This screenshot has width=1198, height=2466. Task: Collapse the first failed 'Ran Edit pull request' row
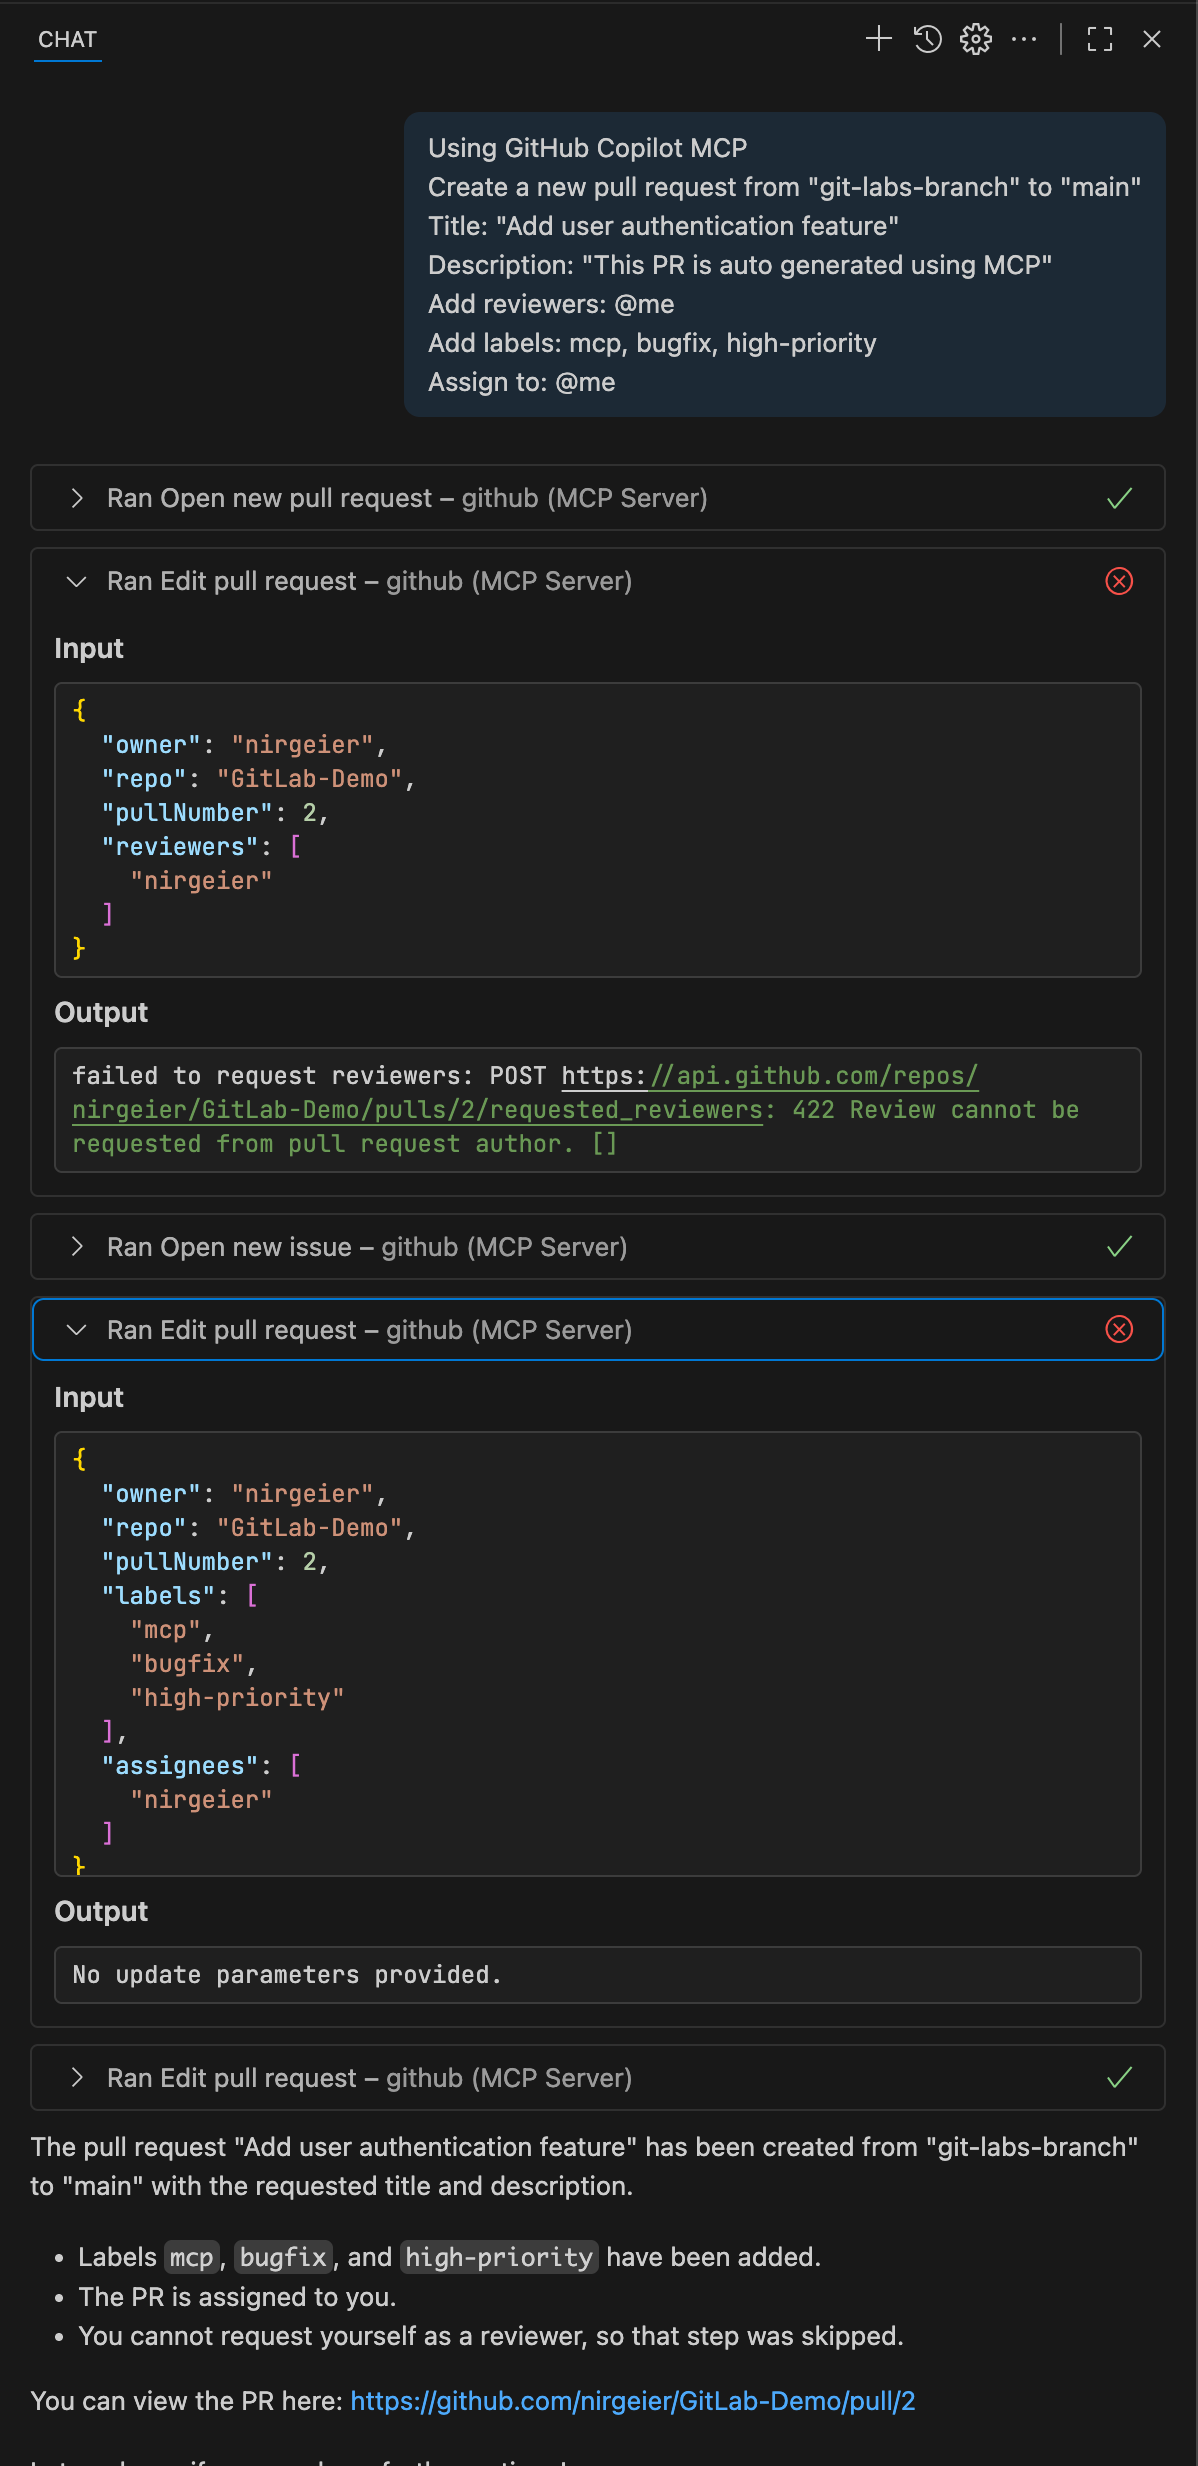pyautogui.click(x=598, y=581)
